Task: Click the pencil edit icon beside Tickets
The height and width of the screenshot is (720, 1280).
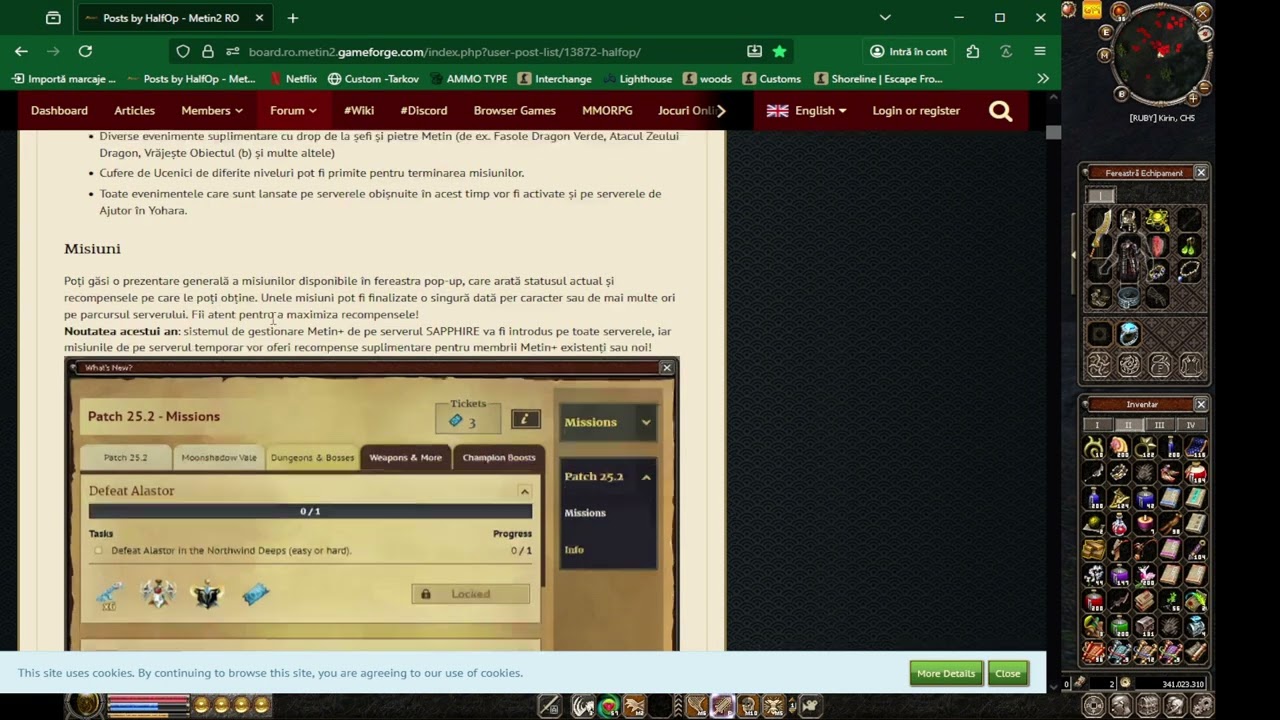Action: coord(525,420)
